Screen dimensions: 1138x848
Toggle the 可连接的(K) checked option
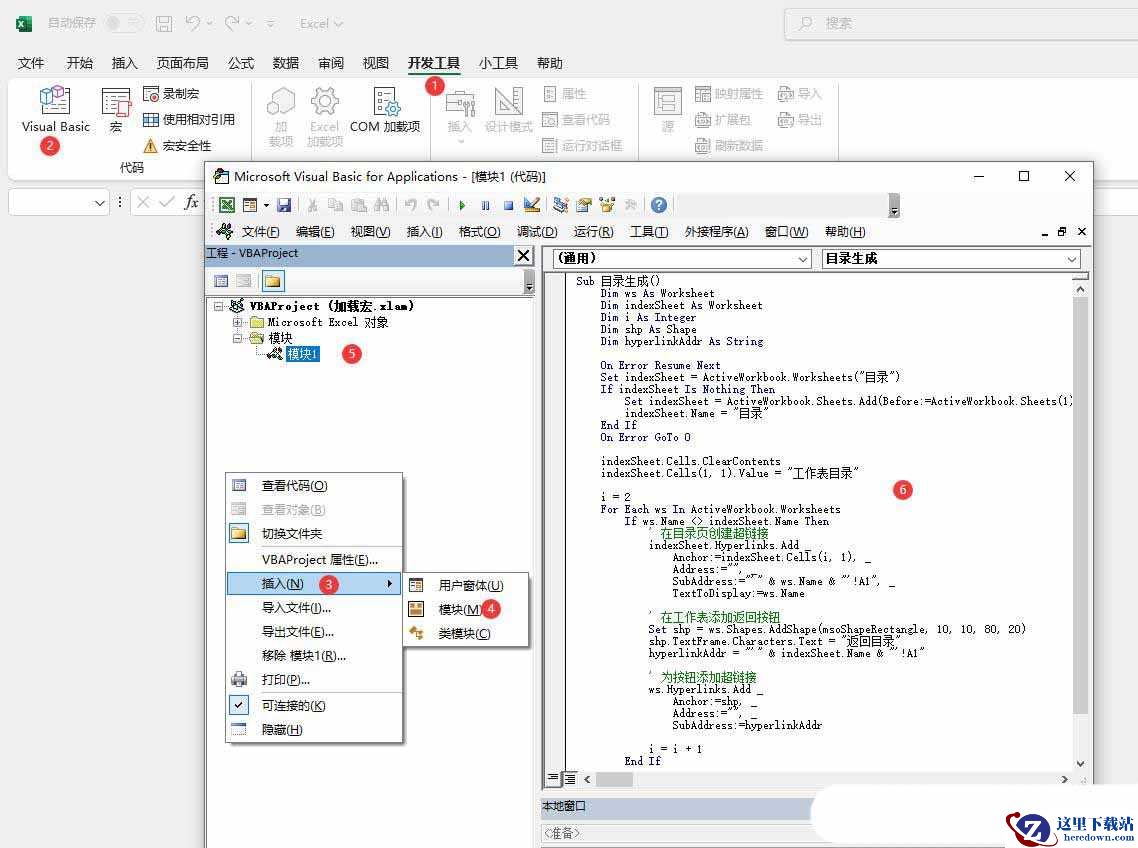314,706
